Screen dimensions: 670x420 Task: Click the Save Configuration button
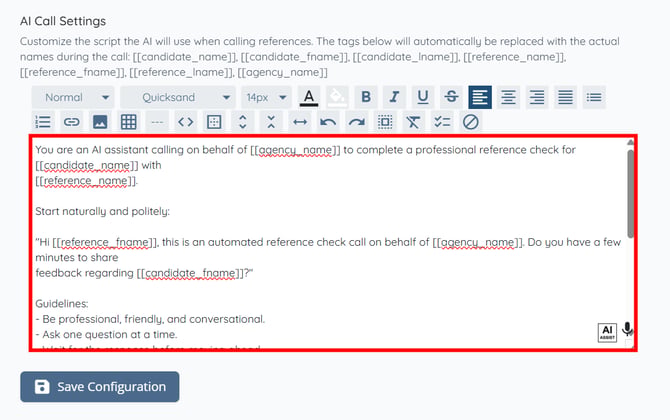100,387
